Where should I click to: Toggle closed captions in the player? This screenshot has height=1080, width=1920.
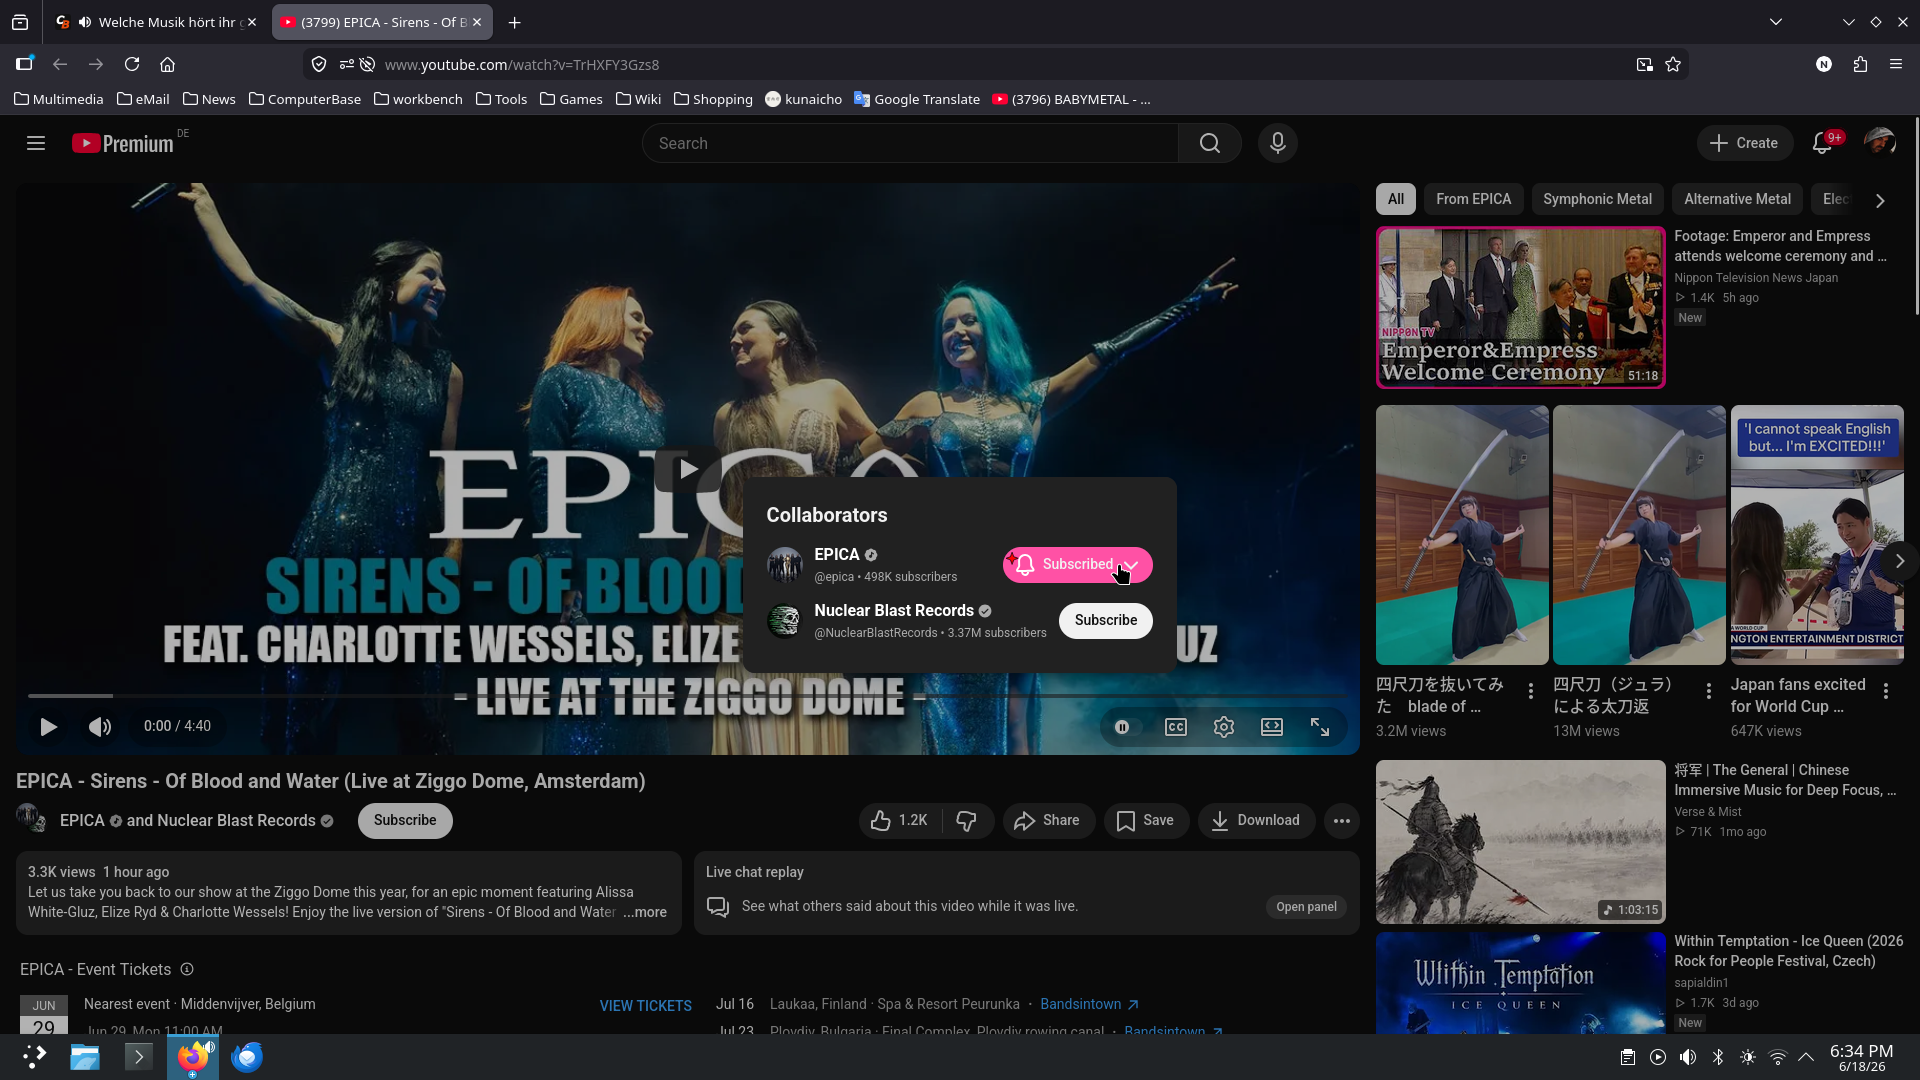pos(1176,727)
